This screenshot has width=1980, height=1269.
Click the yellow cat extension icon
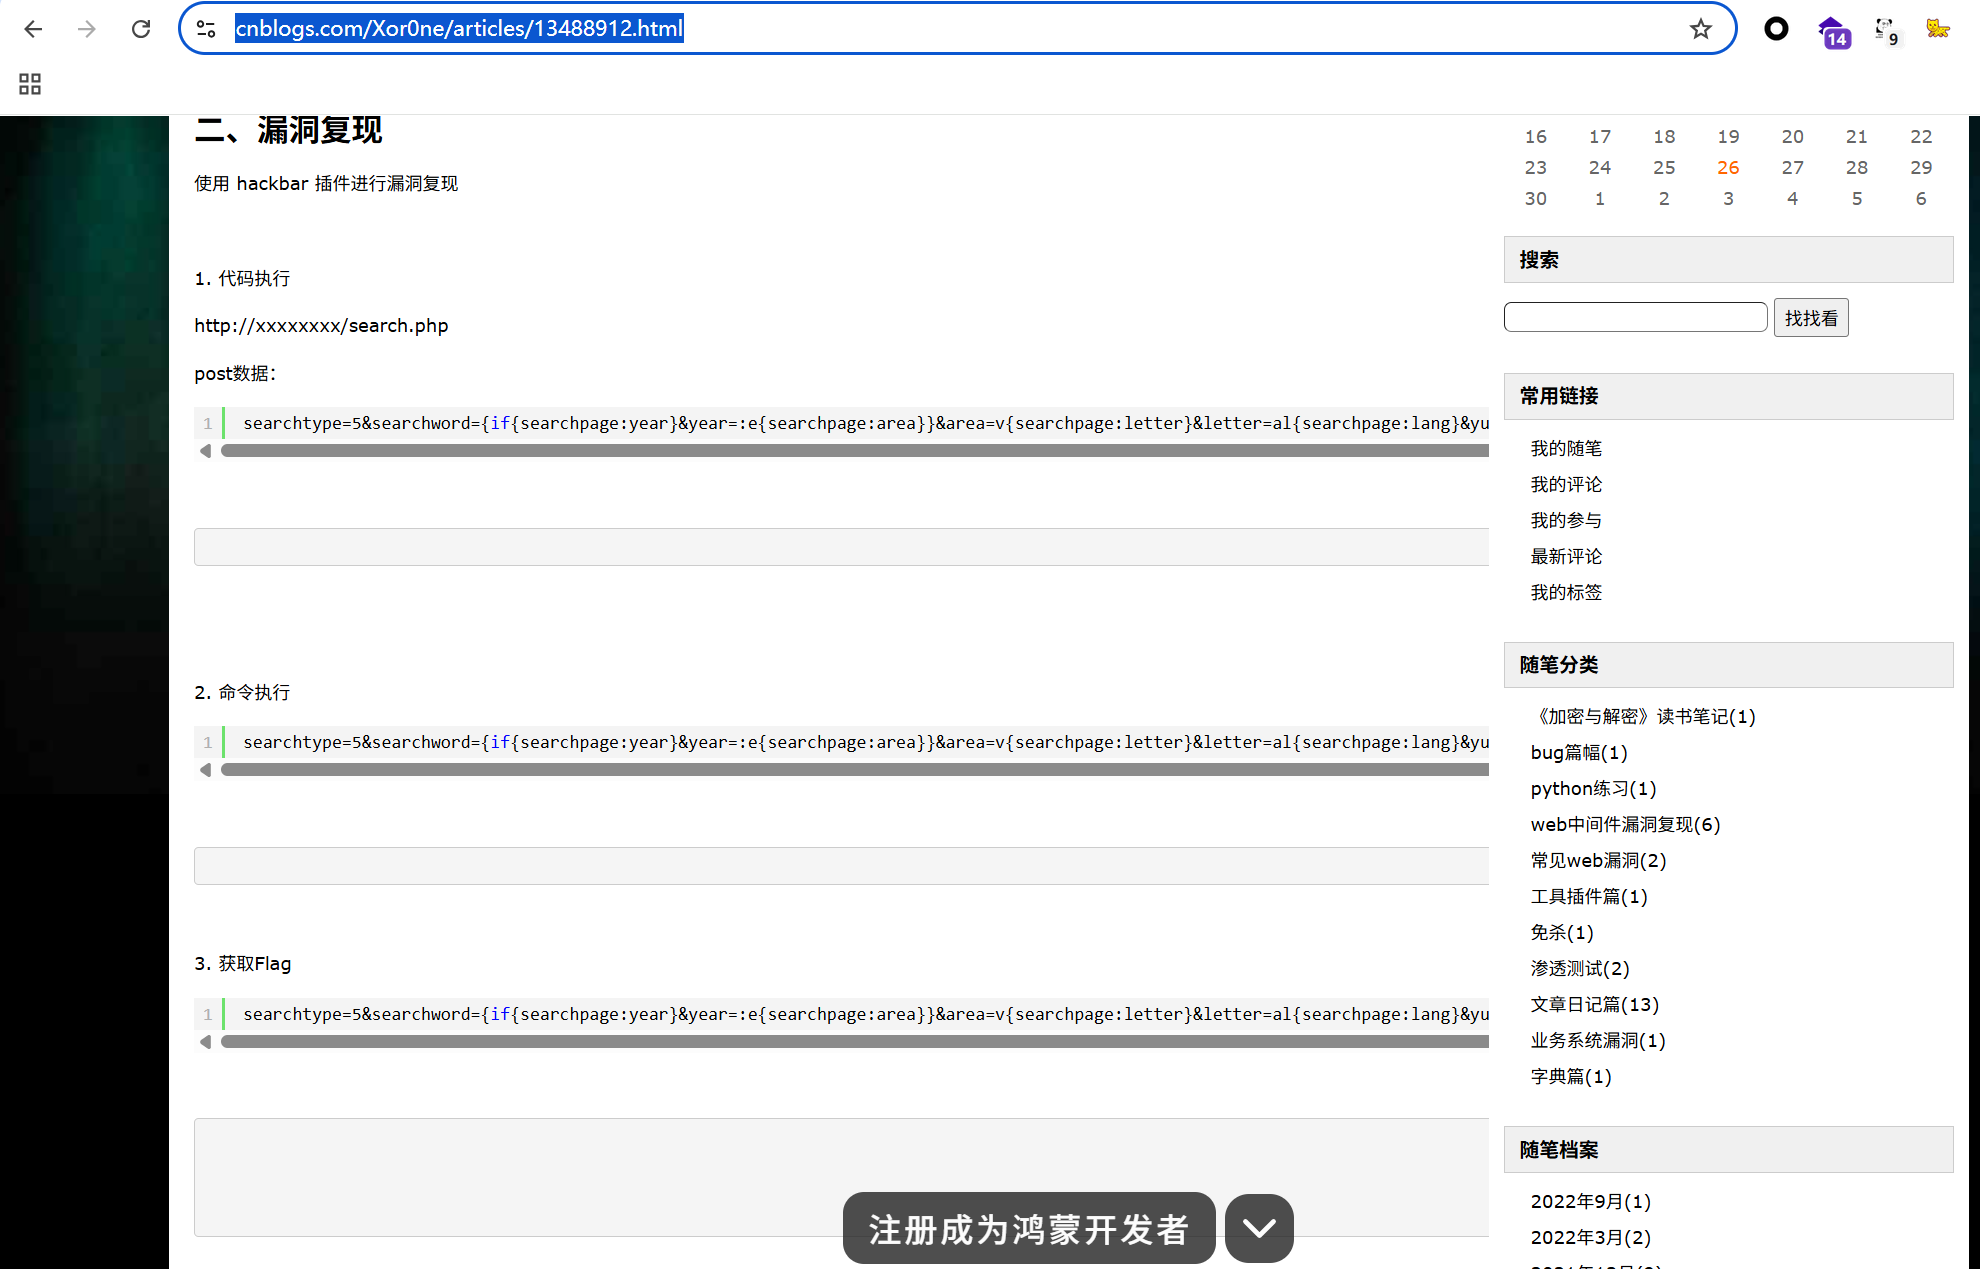tap(1937, 29)
